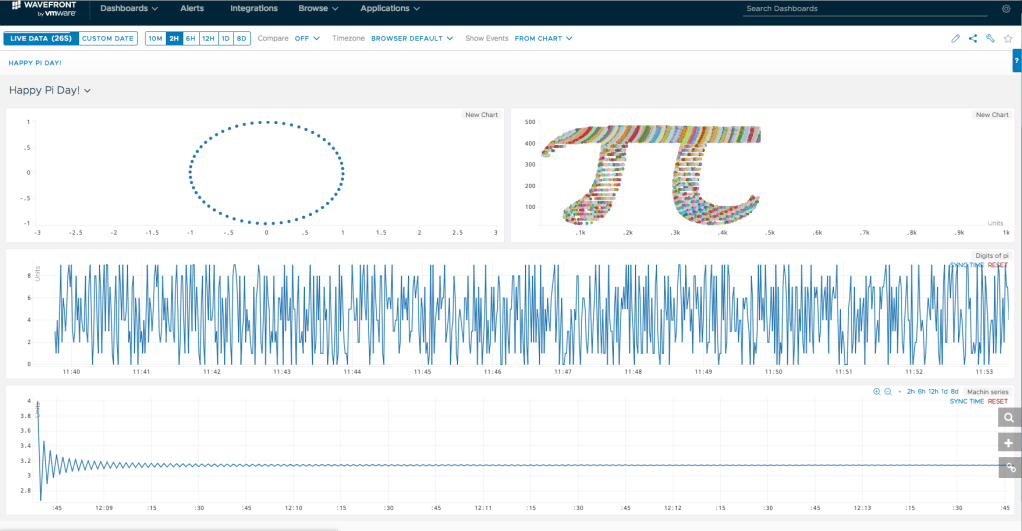Share the dashboard via share icon

click(x=972, y=38)
